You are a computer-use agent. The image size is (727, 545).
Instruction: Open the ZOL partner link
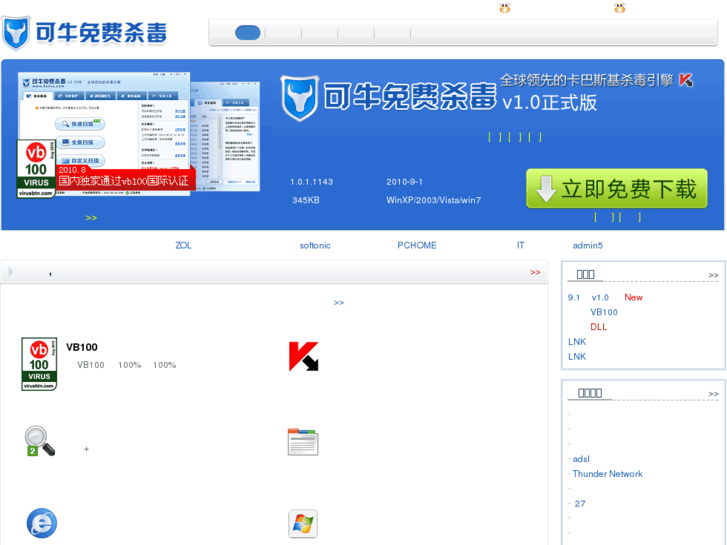(183, 245)
